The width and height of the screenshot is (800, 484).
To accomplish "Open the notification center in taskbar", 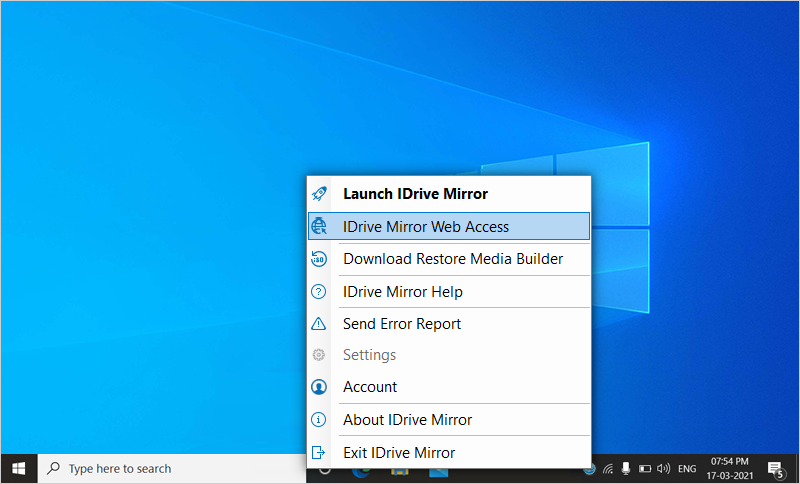I will [775, 468].
